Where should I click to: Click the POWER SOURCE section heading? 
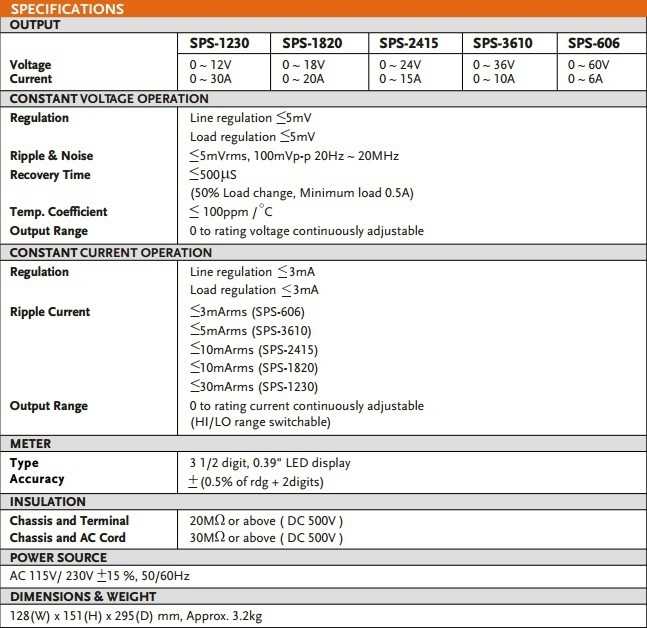coord(58,557)
